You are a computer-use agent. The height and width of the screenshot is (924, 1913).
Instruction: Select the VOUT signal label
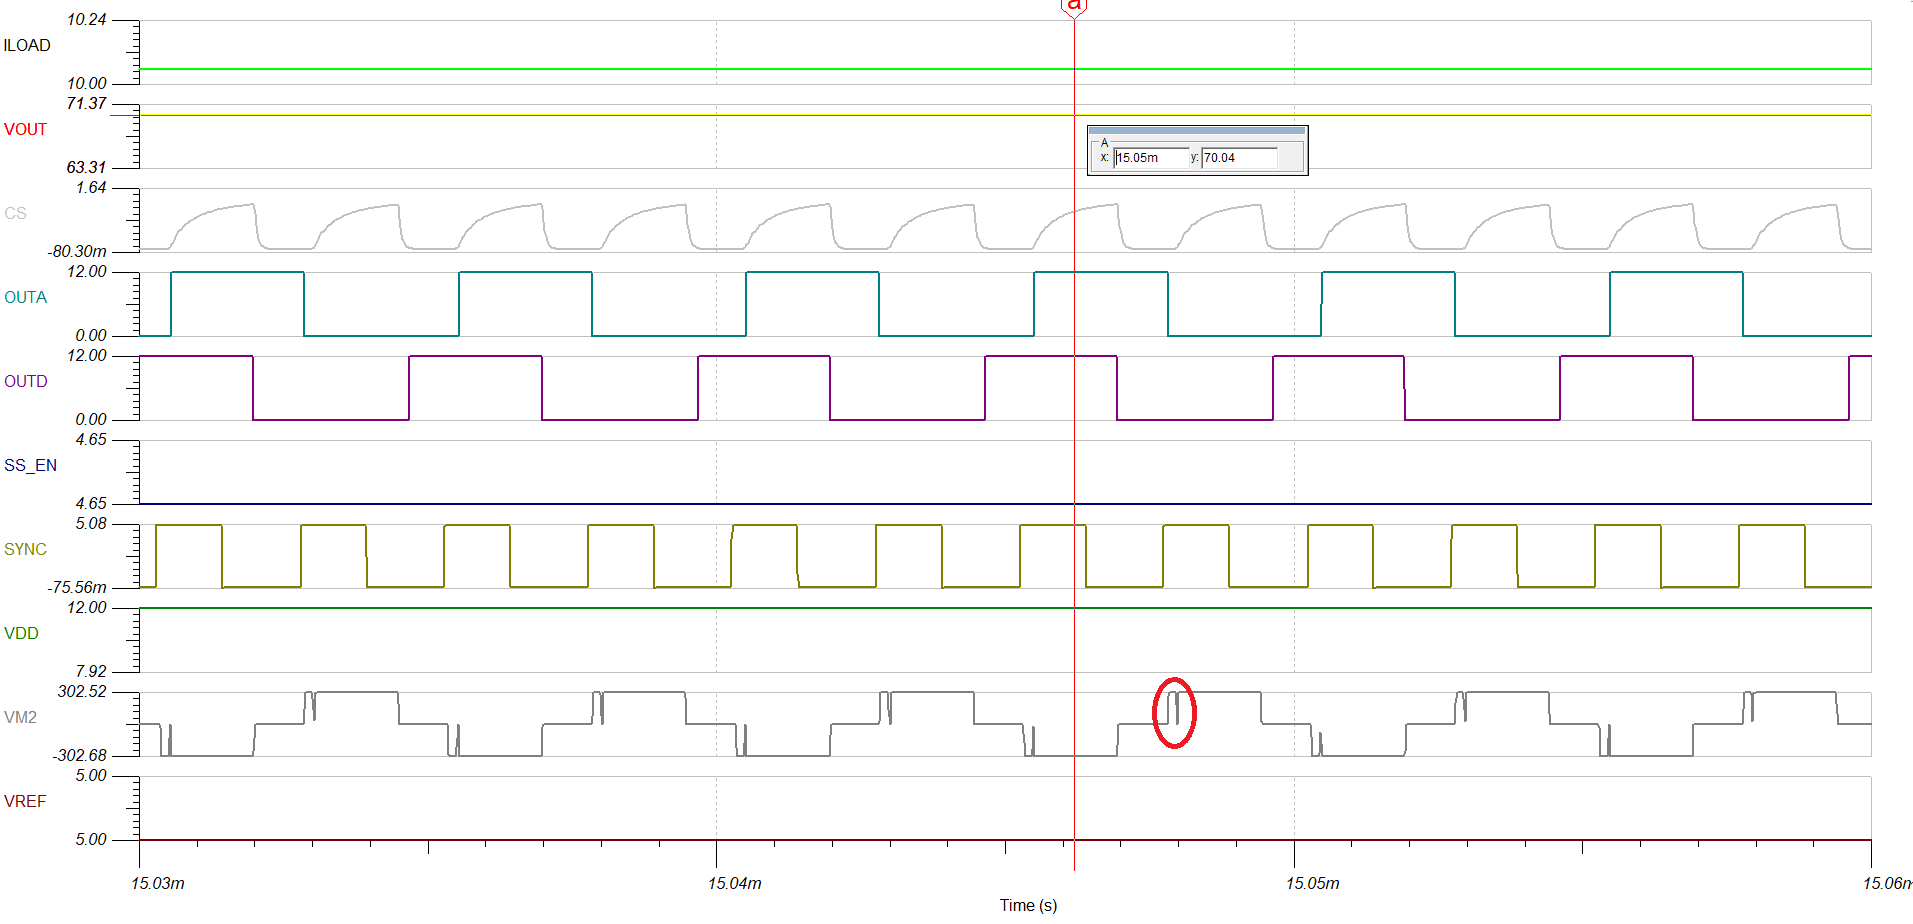point(25,130)
